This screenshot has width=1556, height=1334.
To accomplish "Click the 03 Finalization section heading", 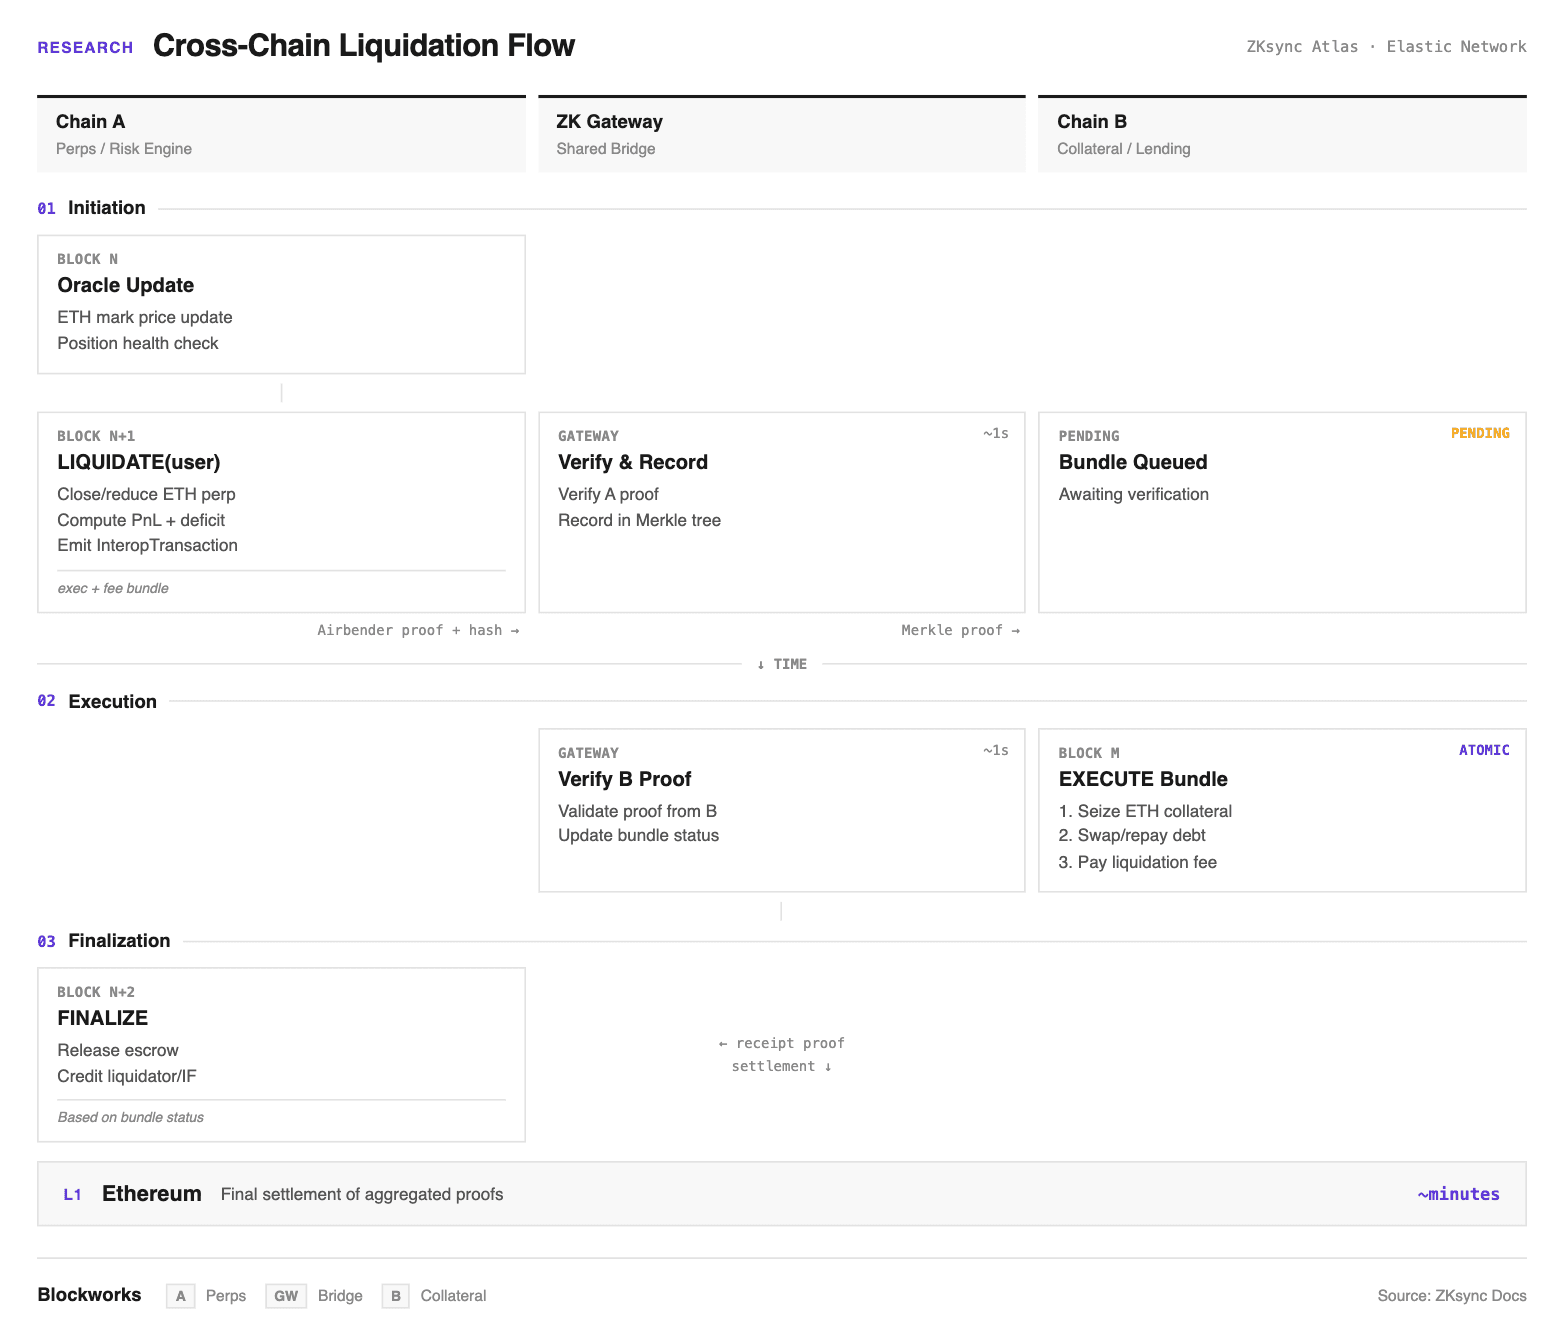I will pyautogui.click(x=118, y=941).
